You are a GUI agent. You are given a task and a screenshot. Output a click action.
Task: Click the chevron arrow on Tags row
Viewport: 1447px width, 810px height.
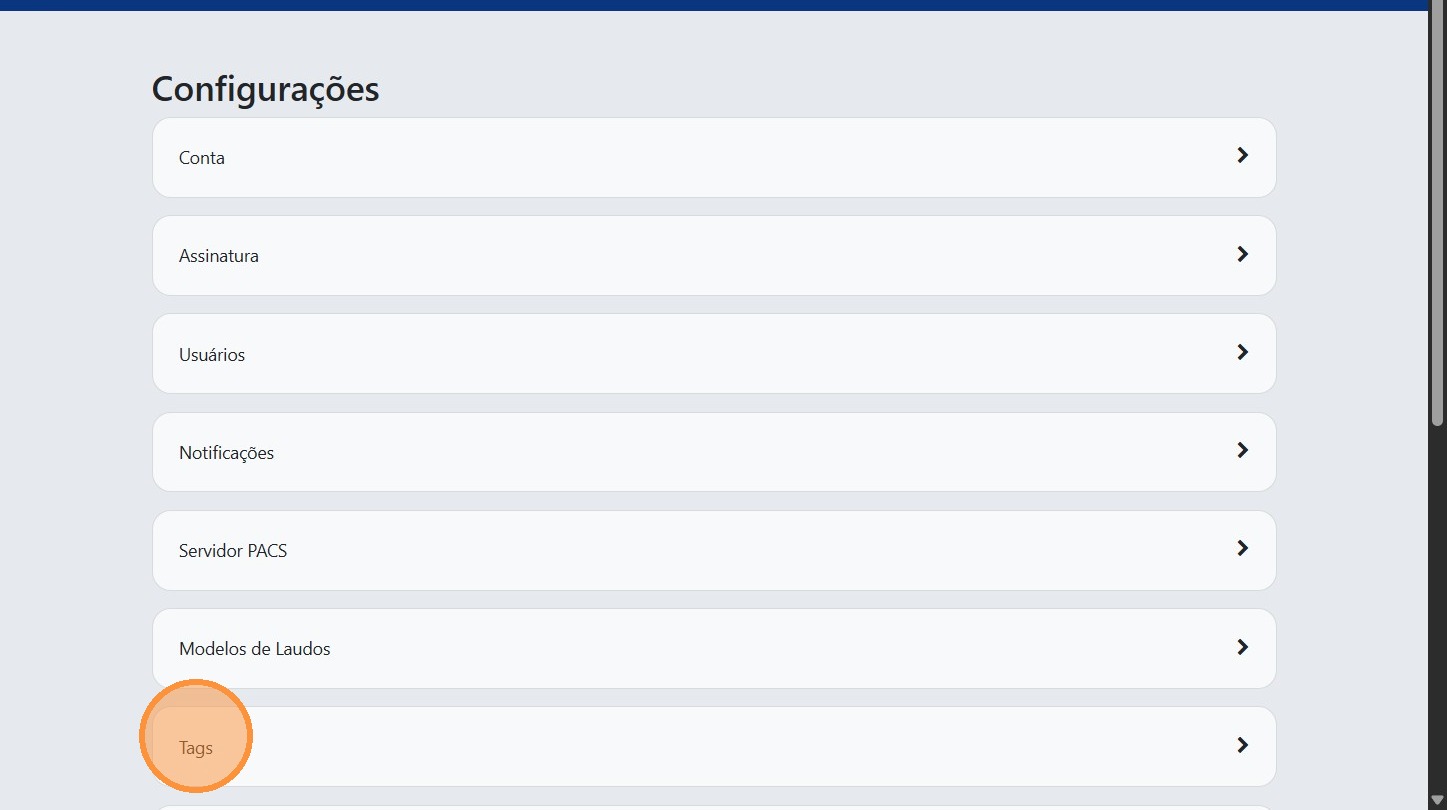point(1242,745)
